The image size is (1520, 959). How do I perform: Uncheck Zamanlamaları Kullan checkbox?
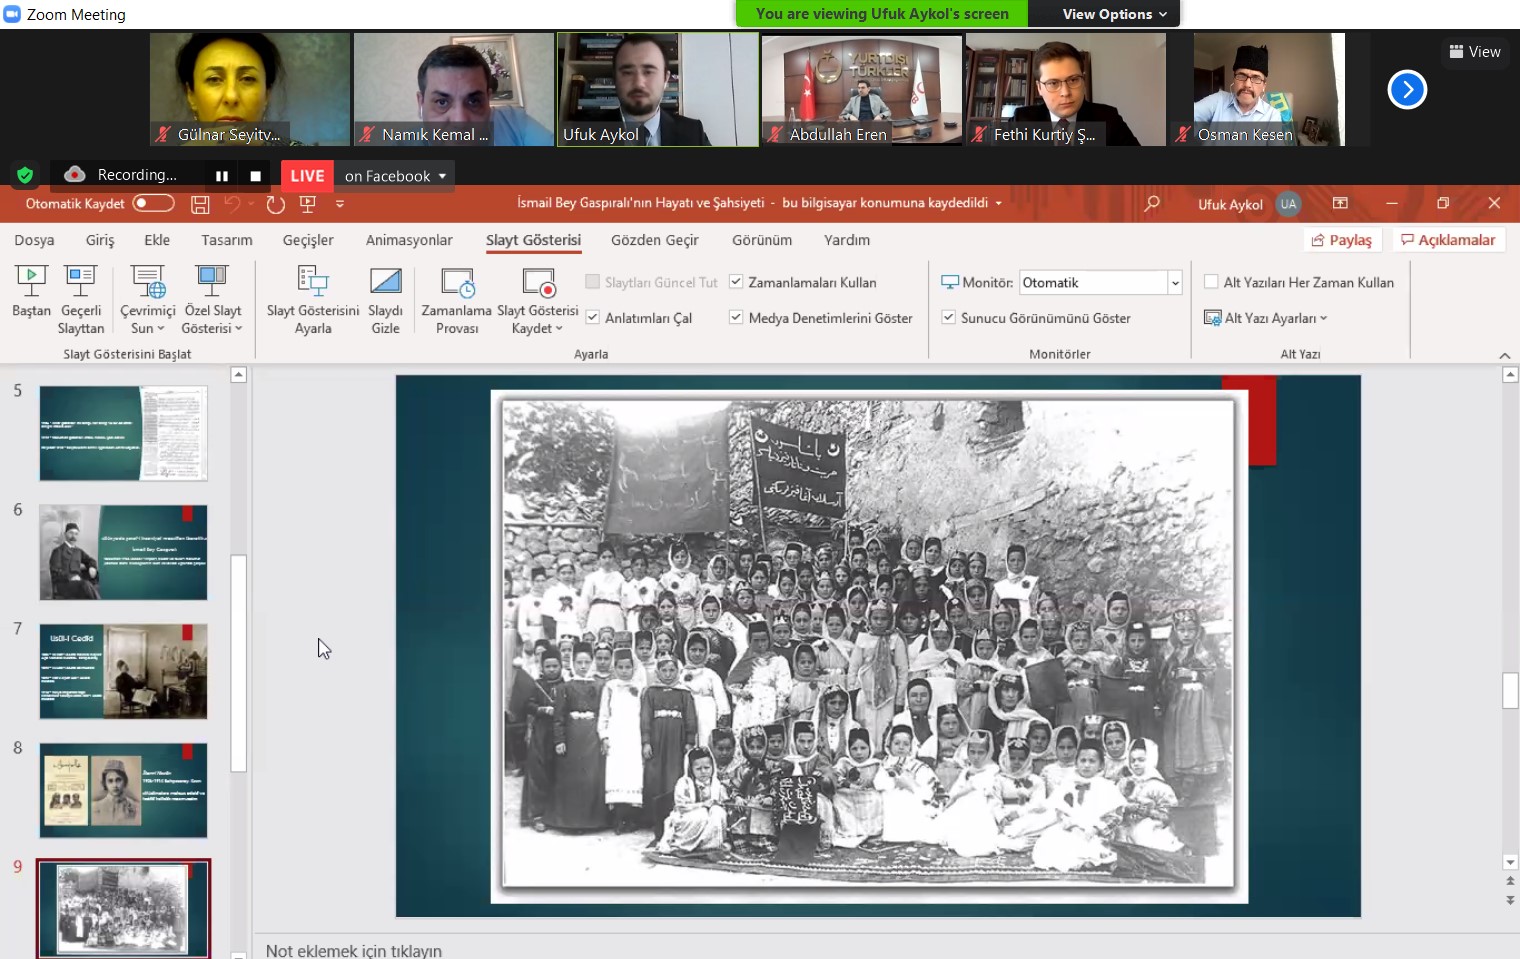tap(736, 282)
